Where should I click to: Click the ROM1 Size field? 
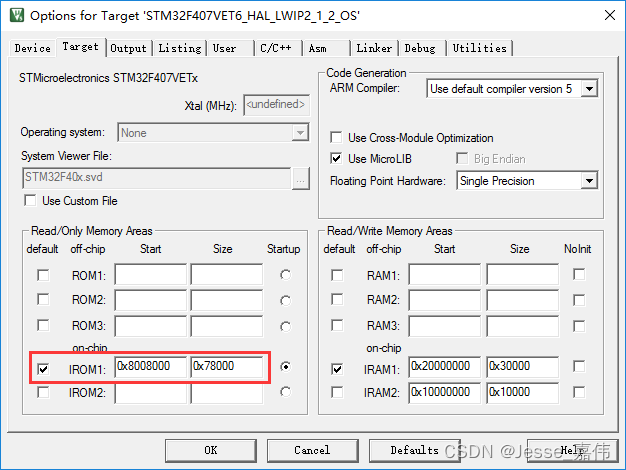point(227,274)
